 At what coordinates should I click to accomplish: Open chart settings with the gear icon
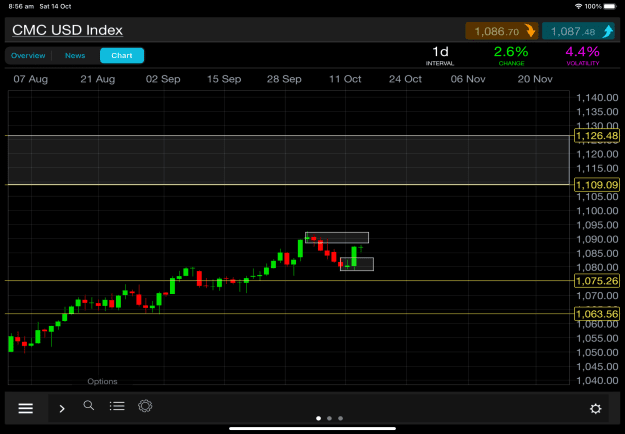point(596,408)
